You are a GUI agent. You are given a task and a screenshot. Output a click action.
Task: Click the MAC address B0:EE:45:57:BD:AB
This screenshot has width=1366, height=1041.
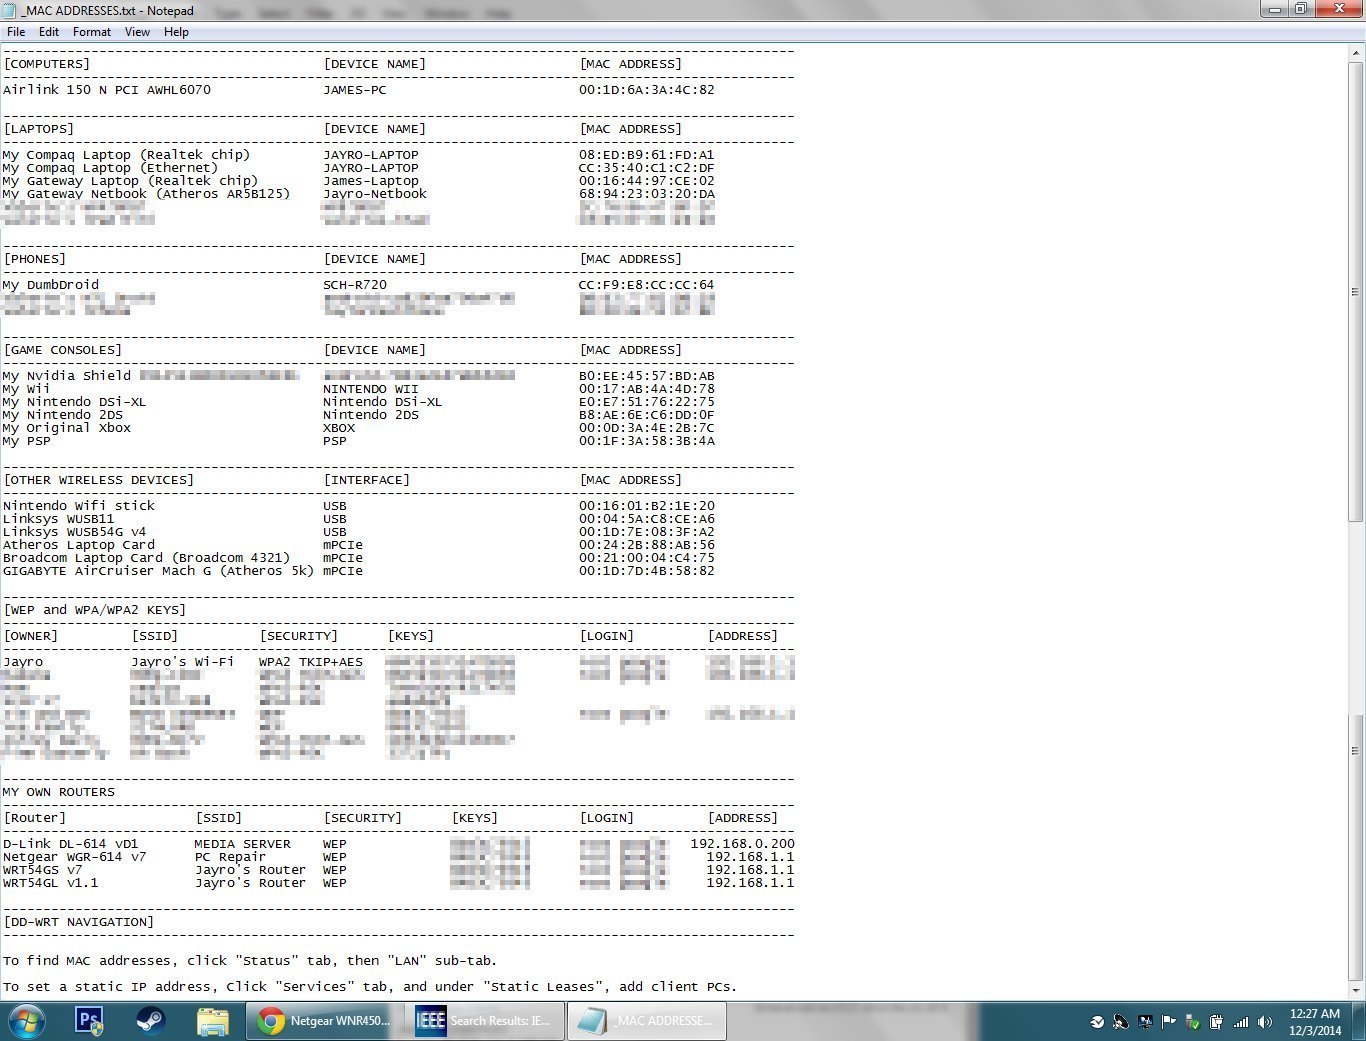click(x=647, y=376)
